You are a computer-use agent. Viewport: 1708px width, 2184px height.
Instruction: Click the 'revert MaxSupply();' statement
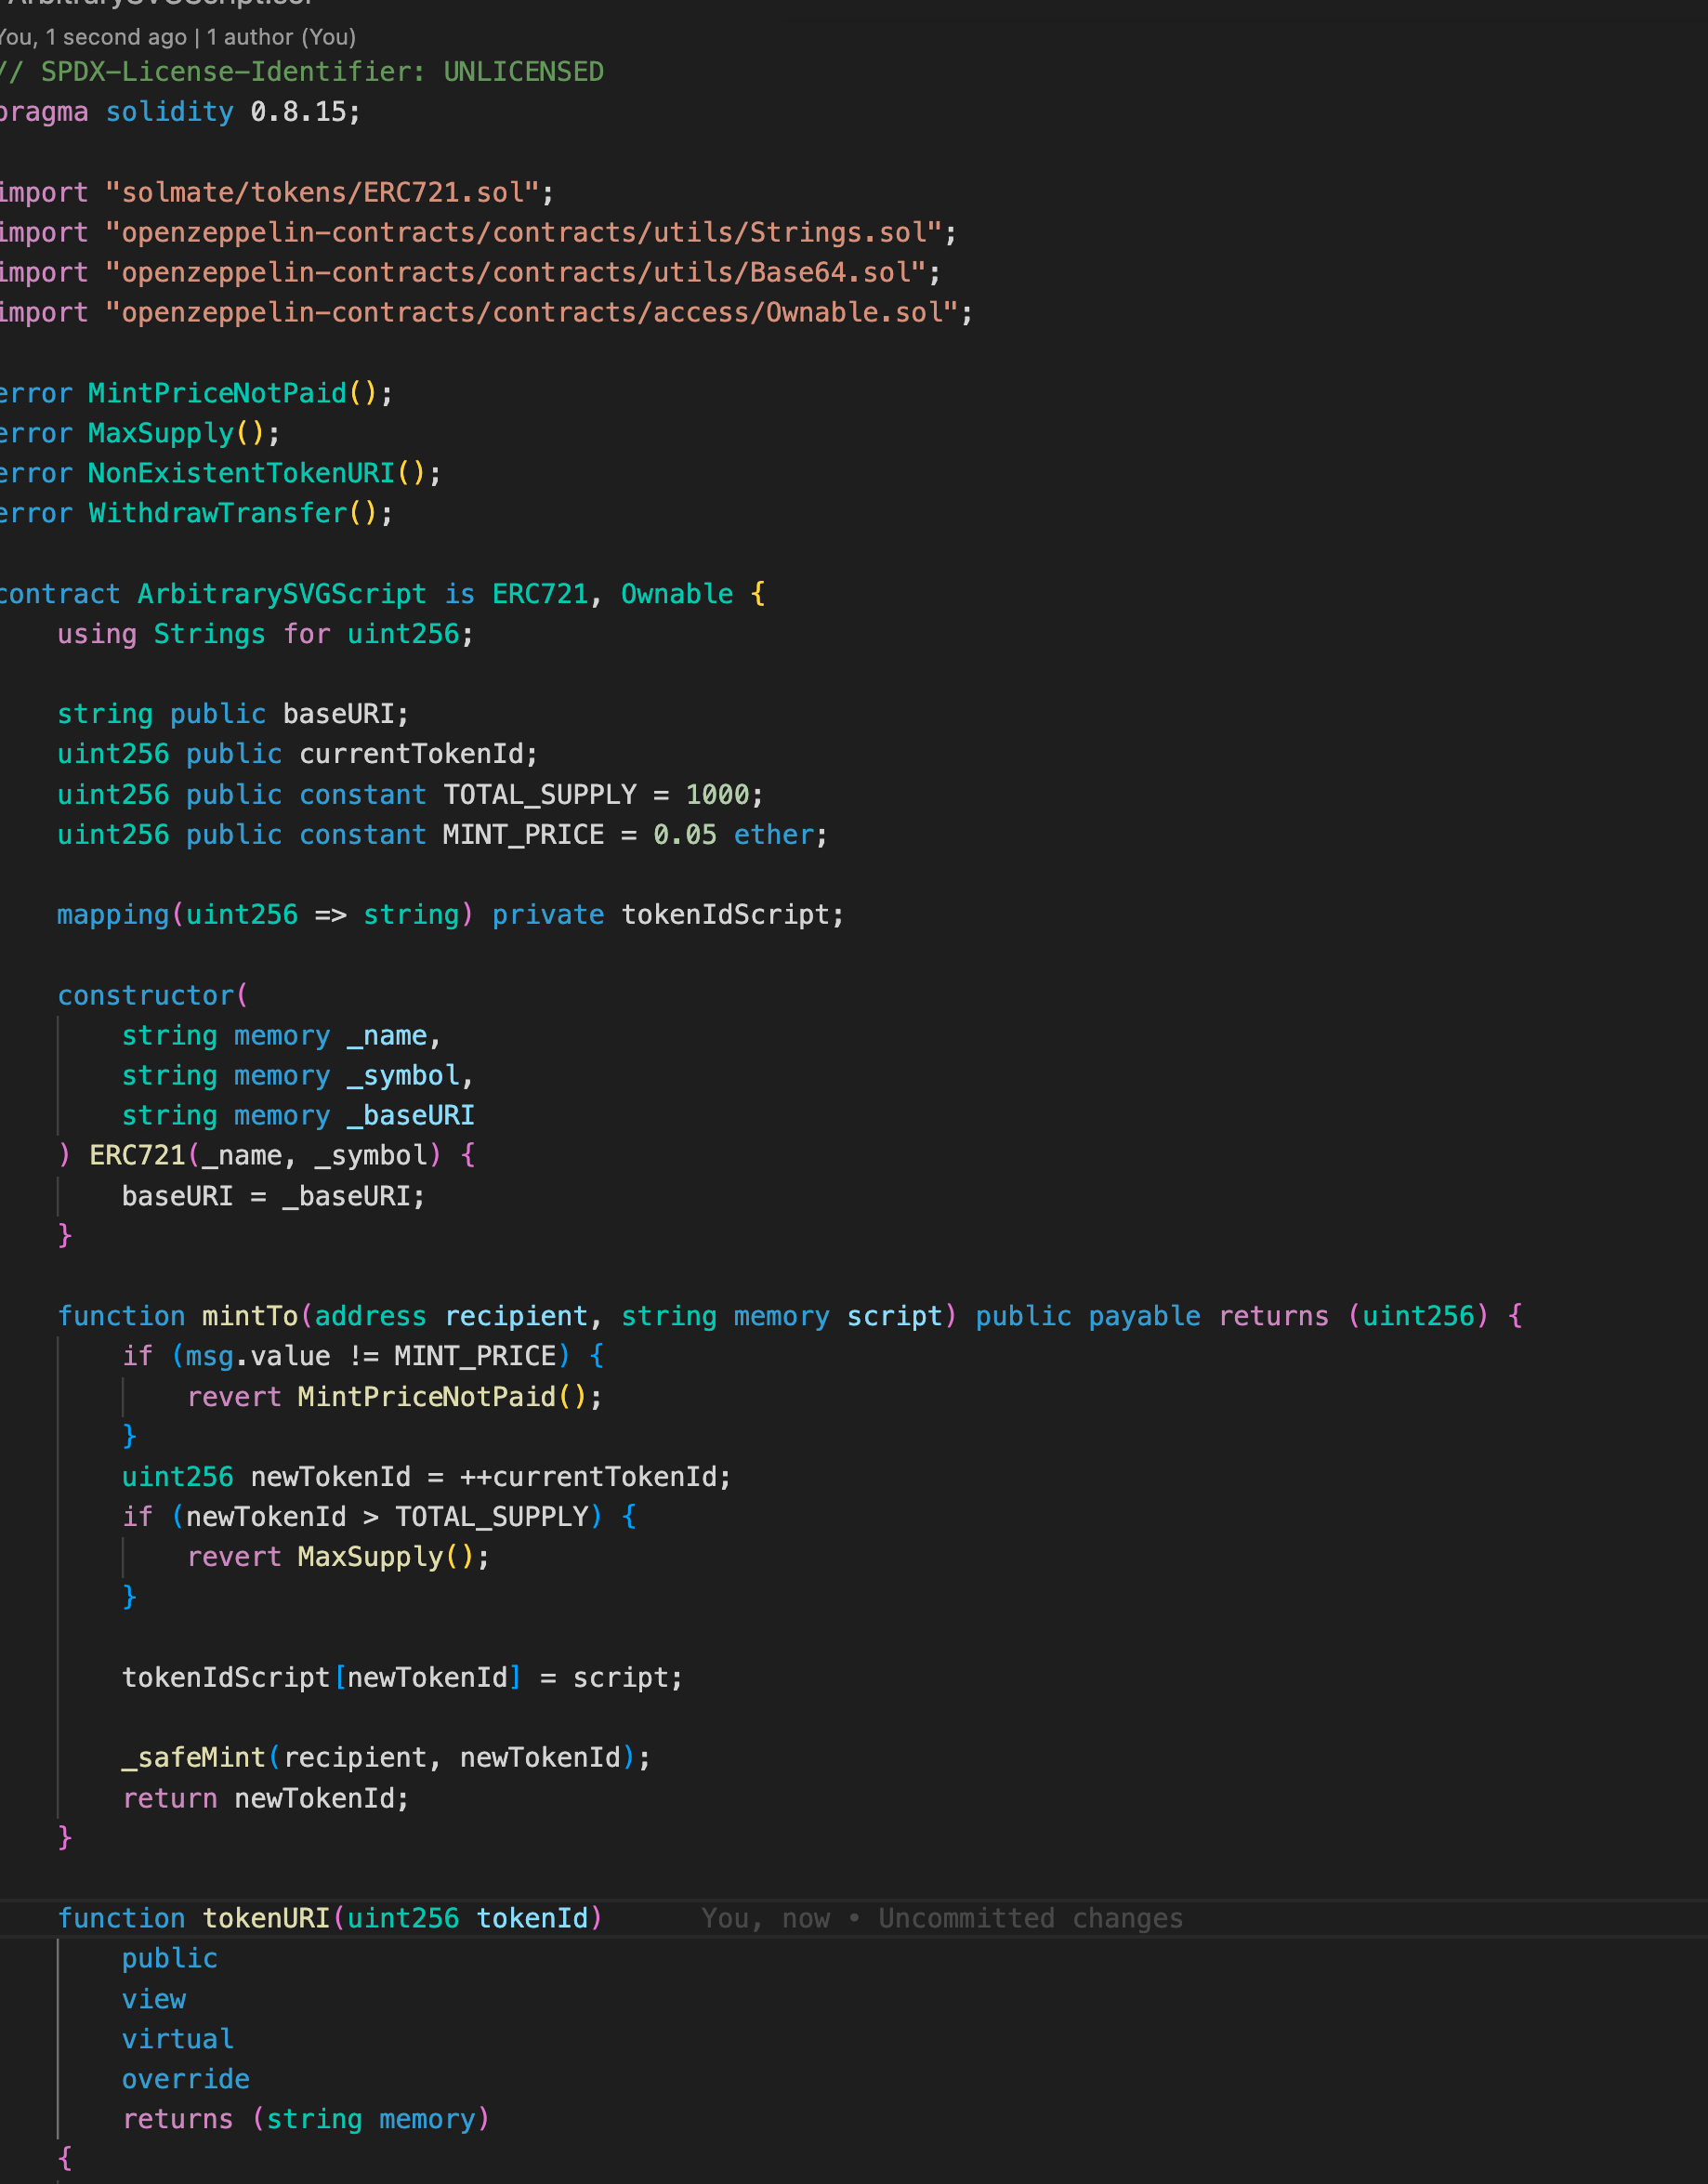[x=338, y=1557]
